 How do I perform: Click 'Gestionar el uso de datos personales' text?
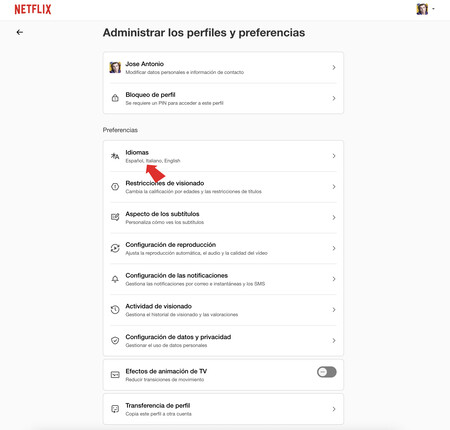pos(166,345)
